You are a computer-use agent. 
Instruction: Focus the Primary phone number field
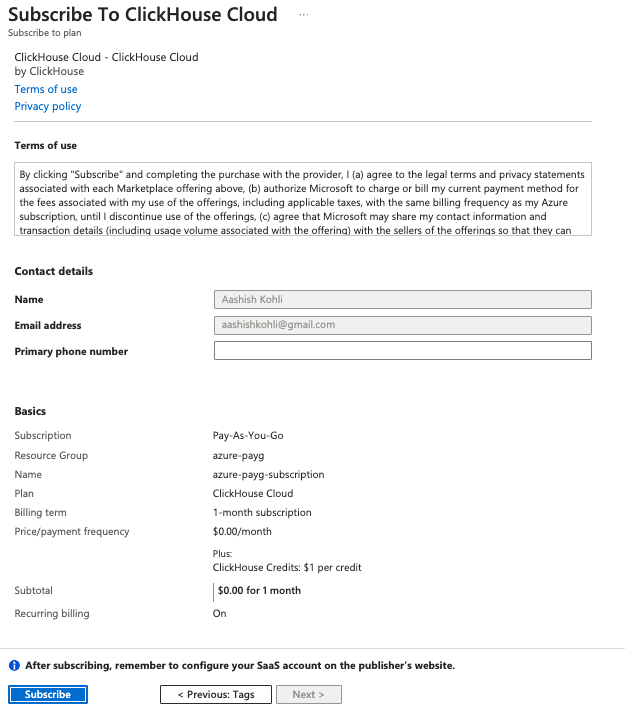coord(402,351)
